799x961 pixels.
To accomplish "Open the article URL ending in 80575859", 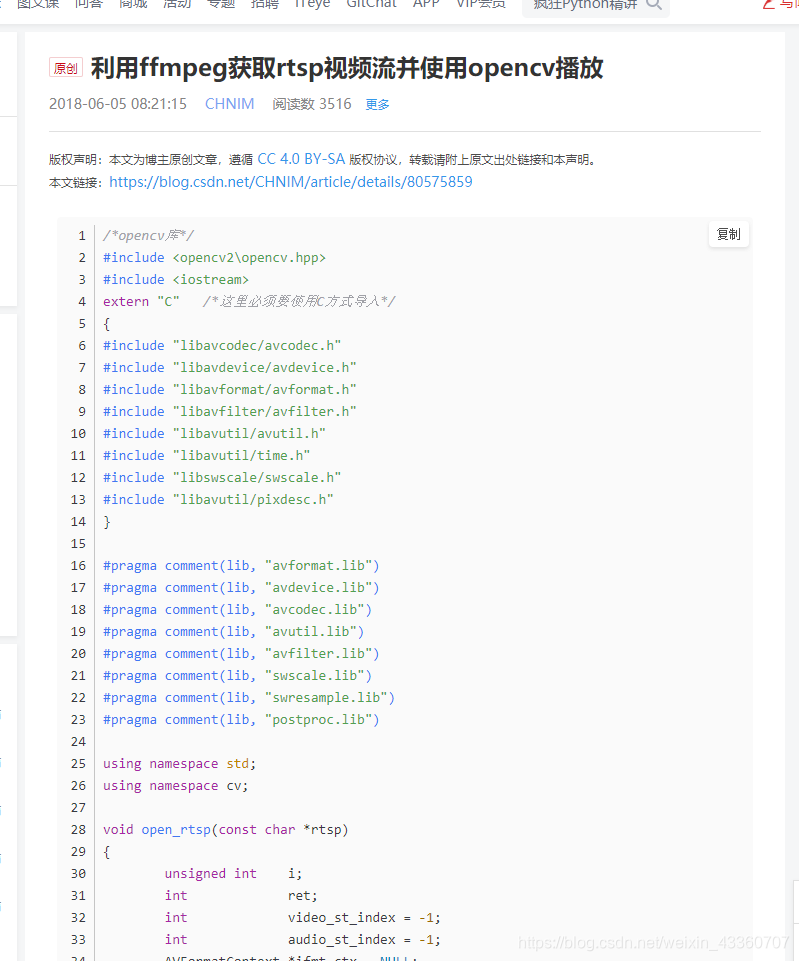I will click(290, 182).
